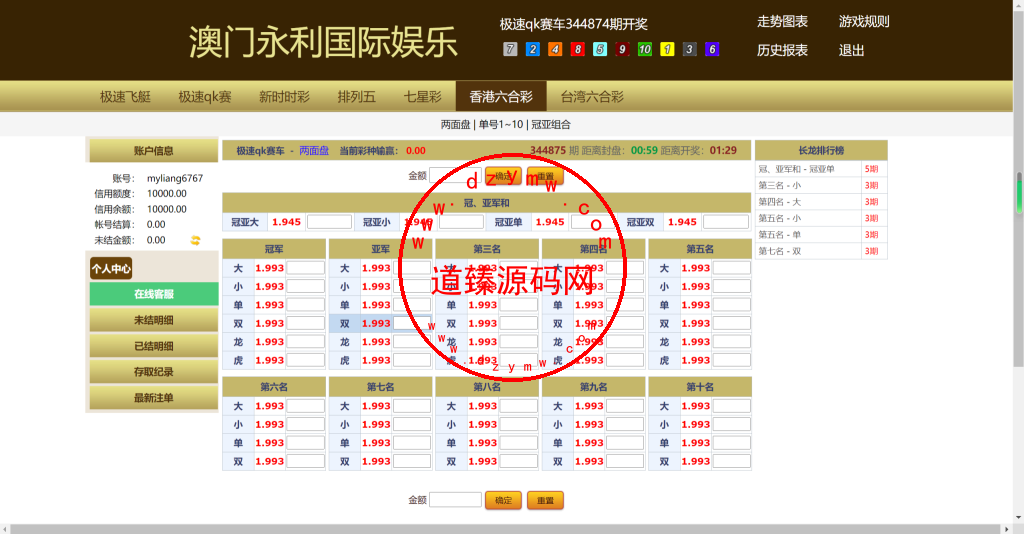Click bottom 确定 confirm button
1024x534 pixels.
503,500
